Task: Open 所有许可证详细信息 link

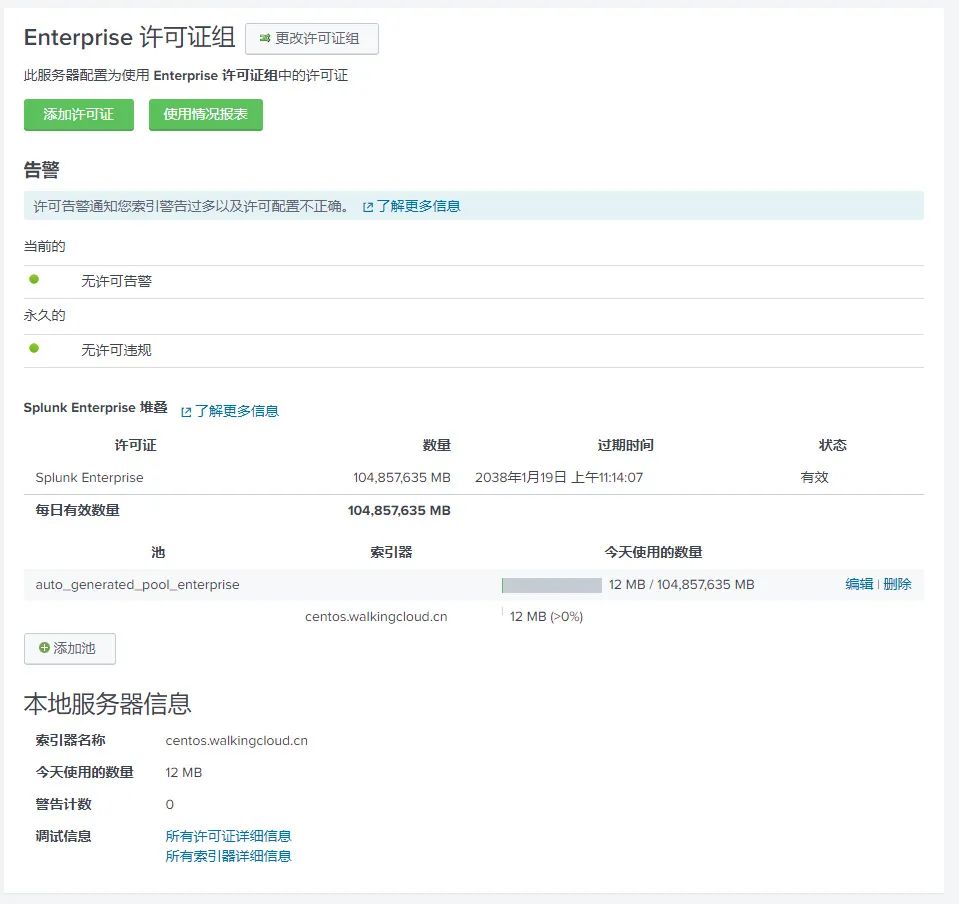Action: (228, 835)
